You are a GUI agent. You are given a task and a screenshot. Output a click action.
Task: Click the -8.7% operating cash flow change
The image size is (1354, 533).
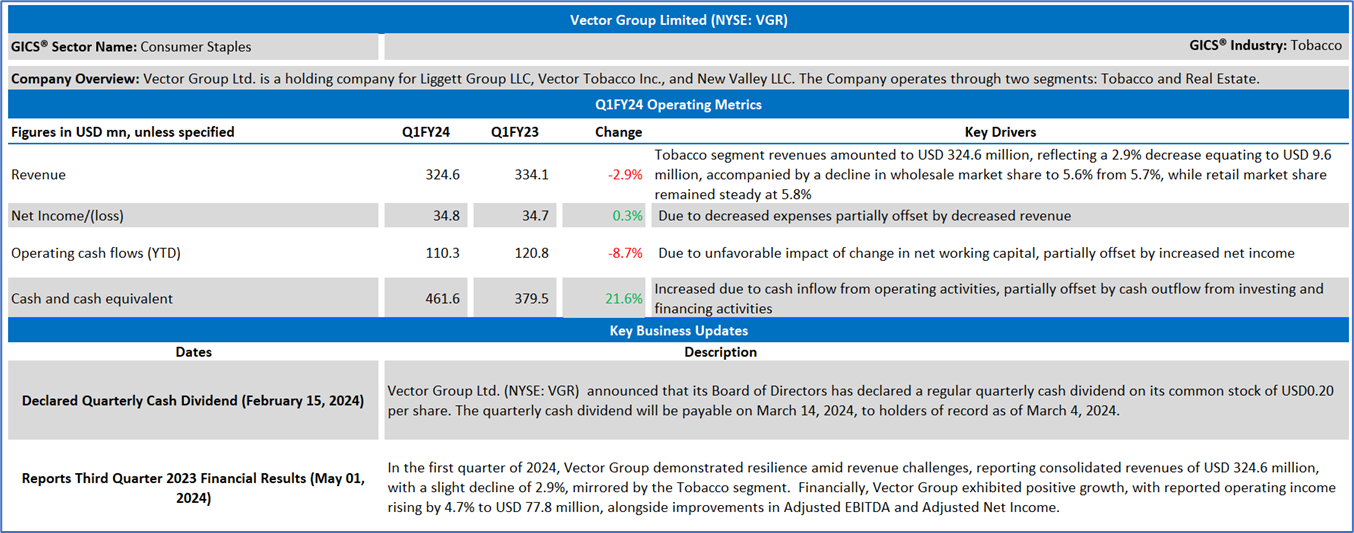(625, 253)
